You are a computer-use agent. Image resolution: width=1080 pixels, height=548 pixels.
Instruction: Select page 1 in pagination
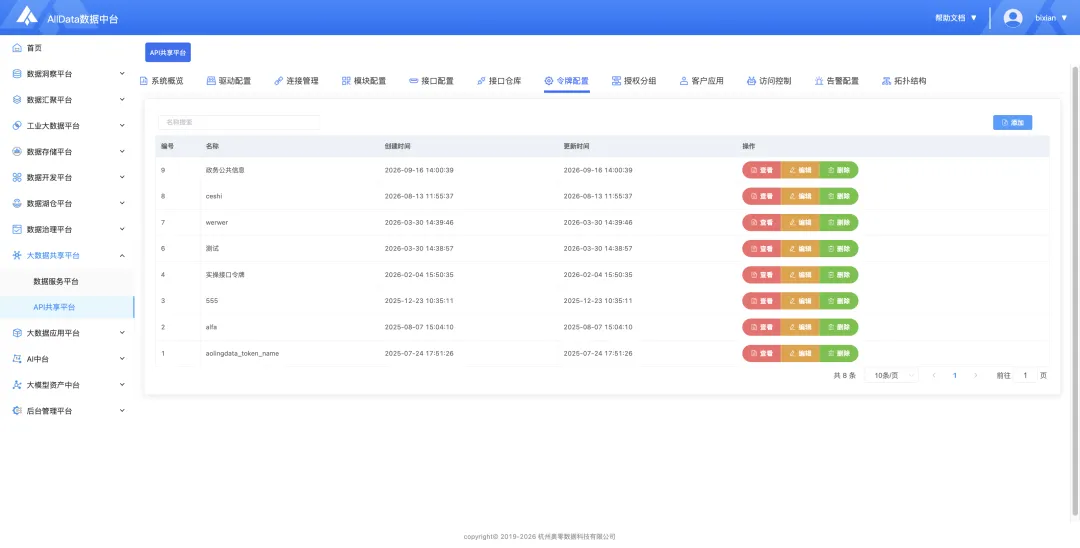(x=955, y=375)
